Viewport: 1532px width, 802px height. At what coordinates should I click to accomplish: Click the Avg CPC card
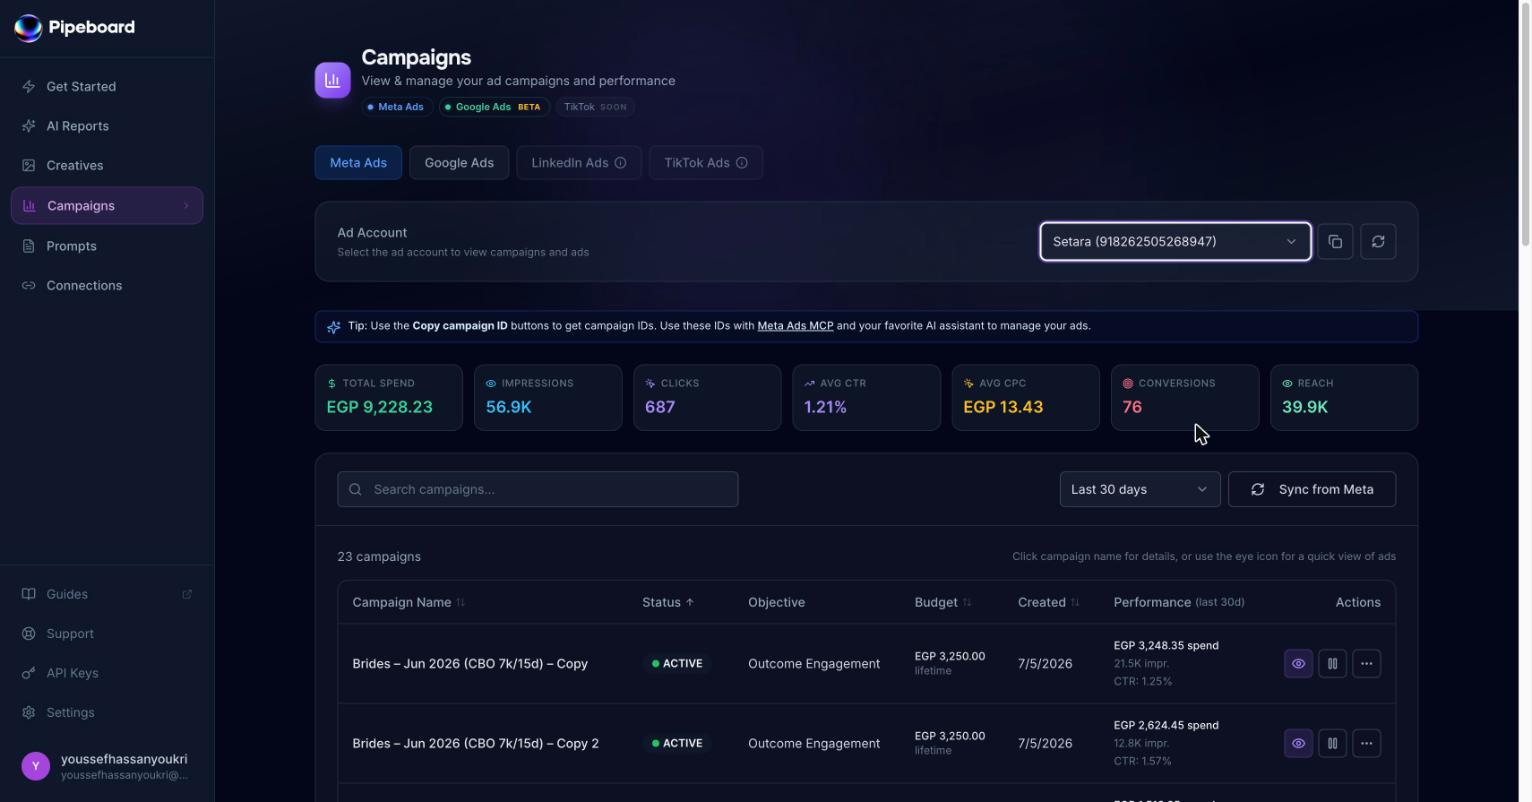click(x=1026, y=398)
